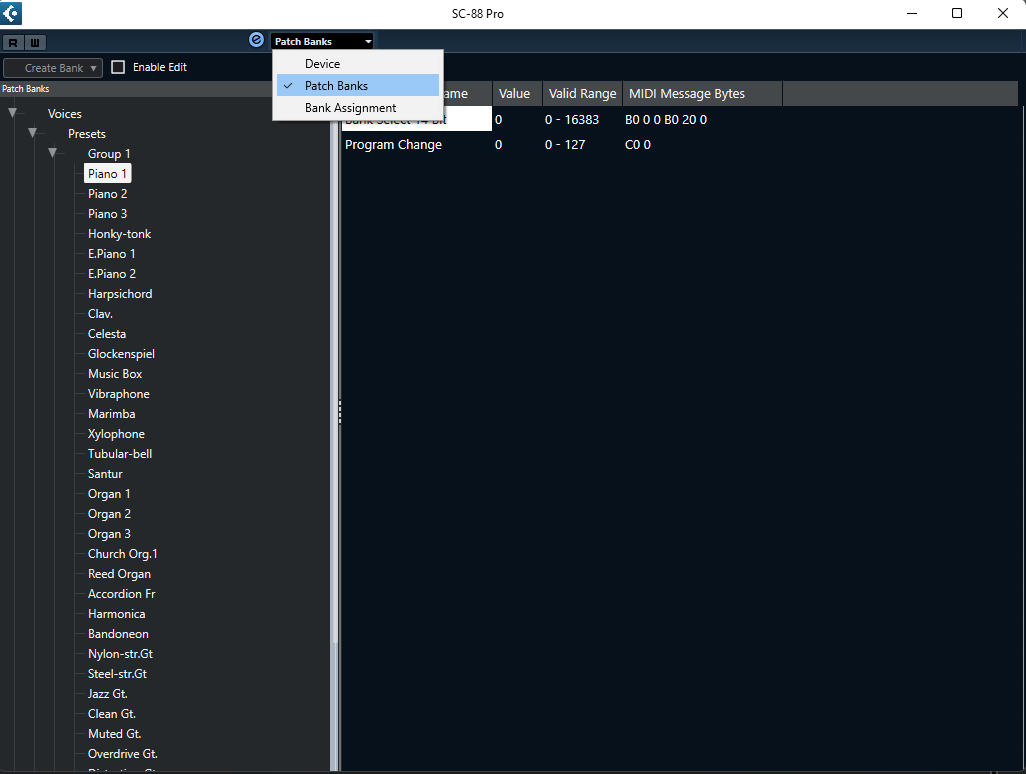Screen dimensions: 1026x774
Task: Choose Device from the dropdown menu
Action: click(x=358, y=63)
